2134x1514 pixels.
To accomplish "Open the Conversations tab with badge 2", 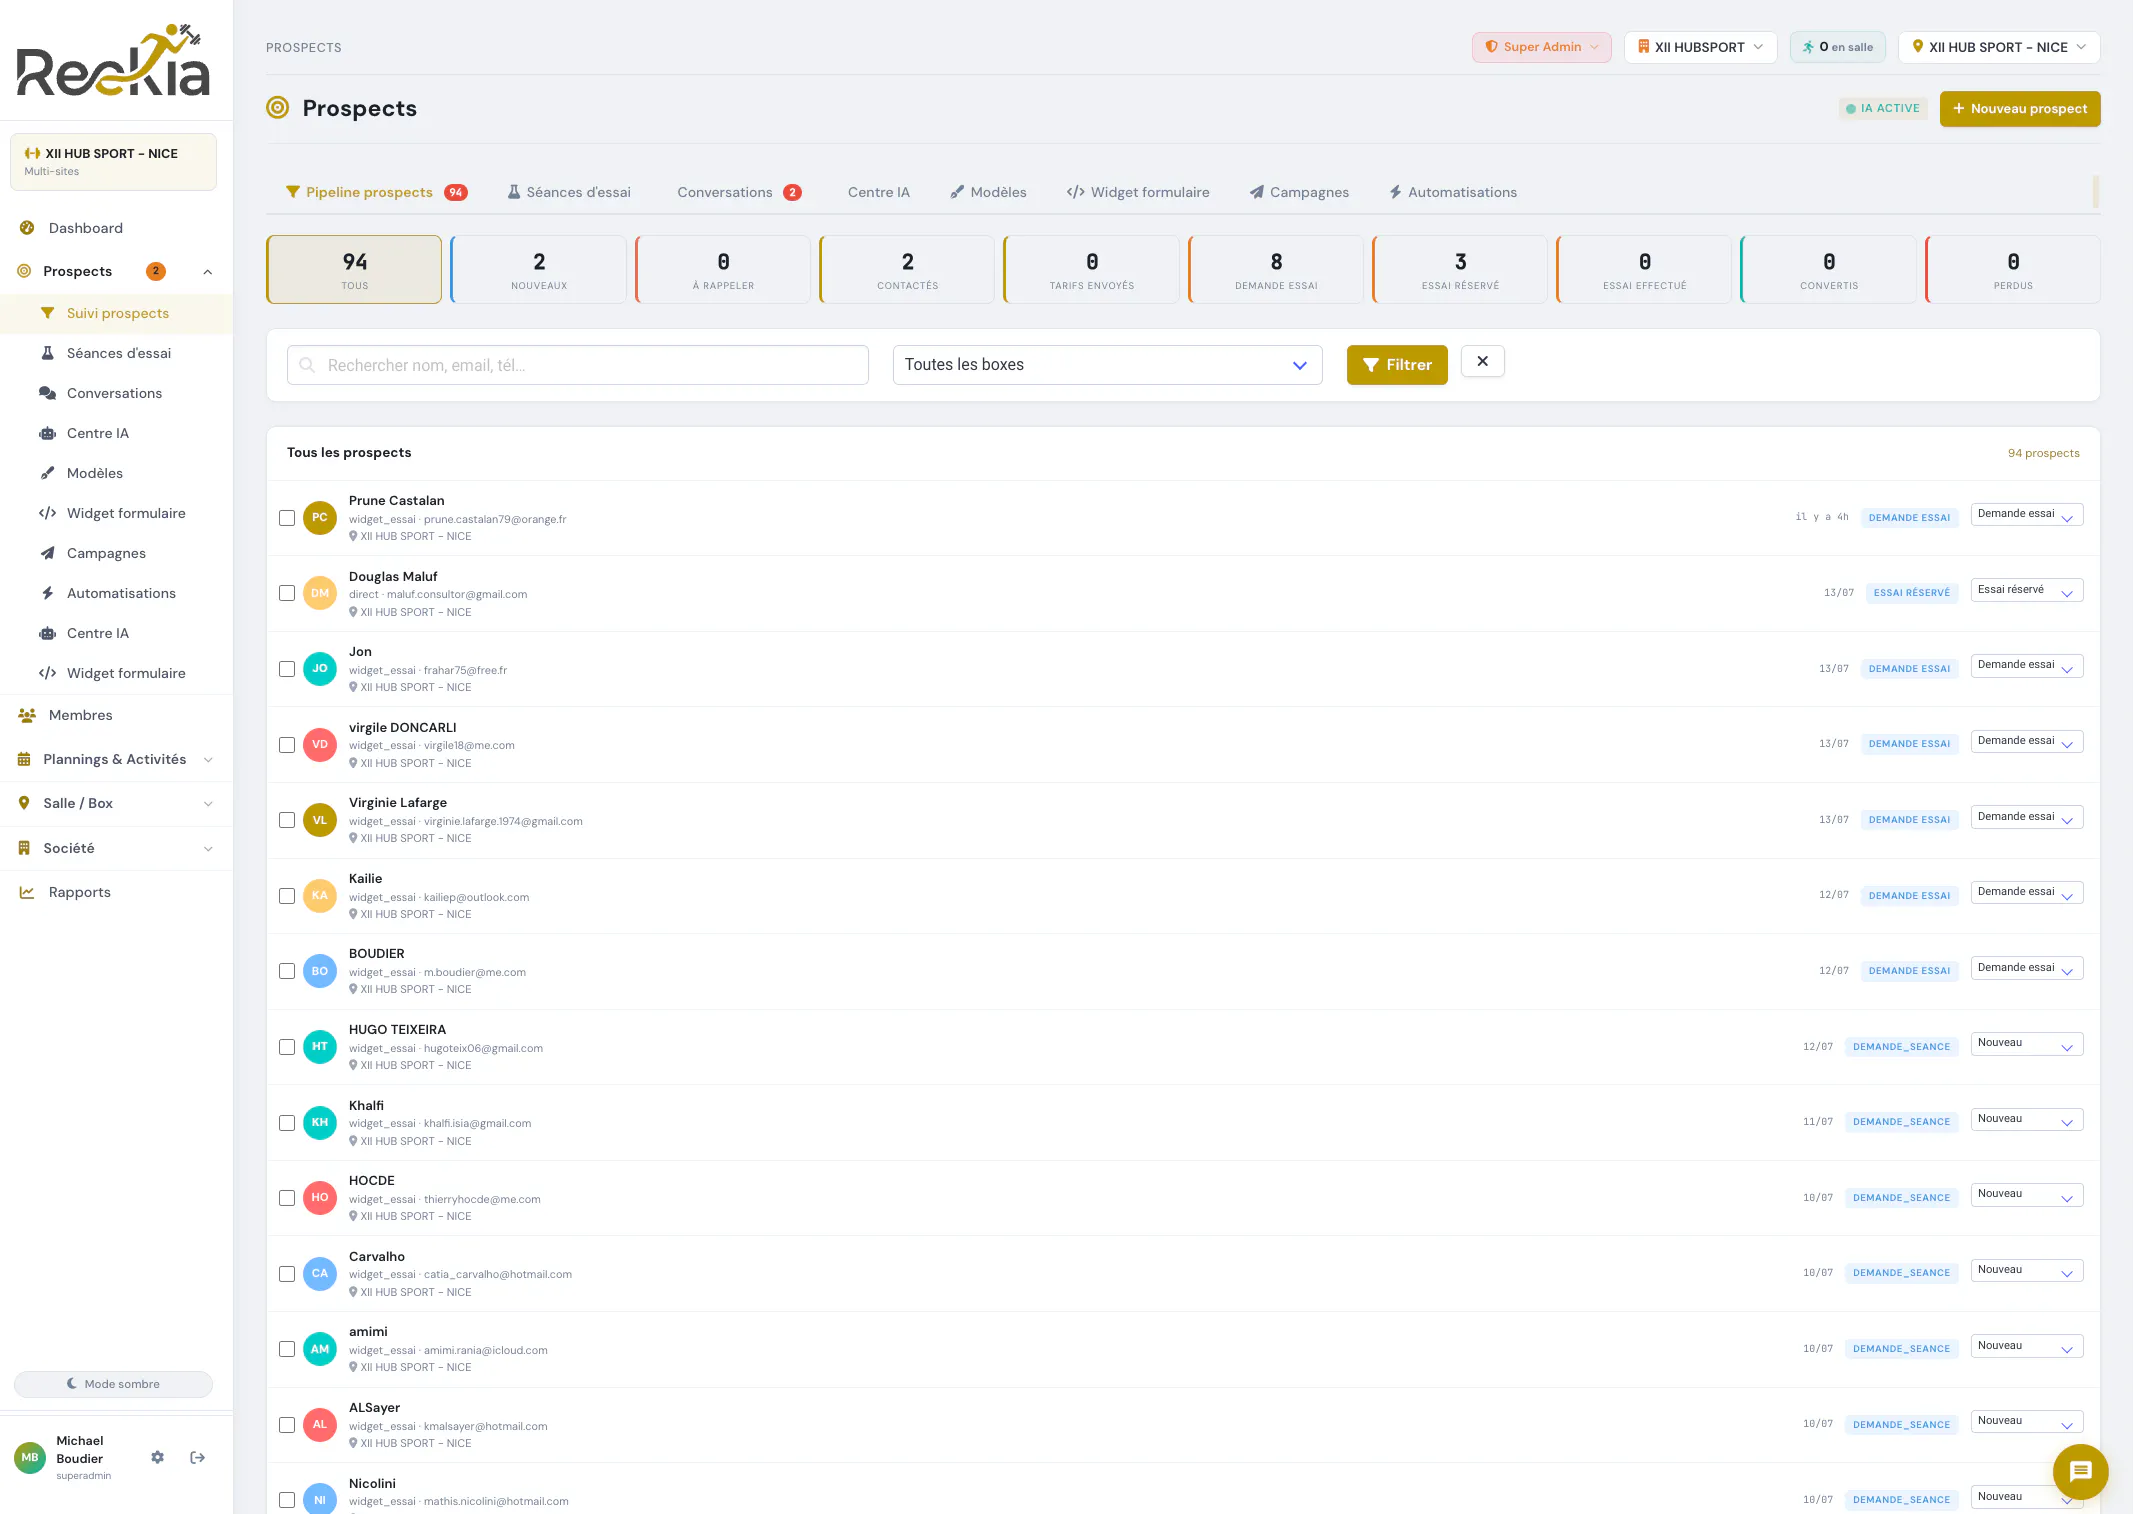I will [x=739, y=192].
